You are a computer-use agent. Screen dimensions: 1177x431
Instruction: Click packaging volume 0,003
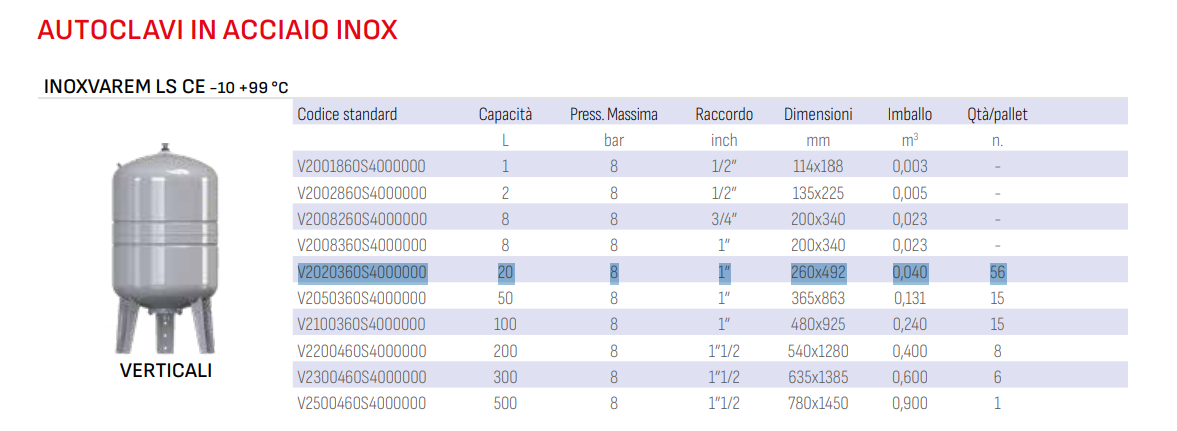click(910, 167)
